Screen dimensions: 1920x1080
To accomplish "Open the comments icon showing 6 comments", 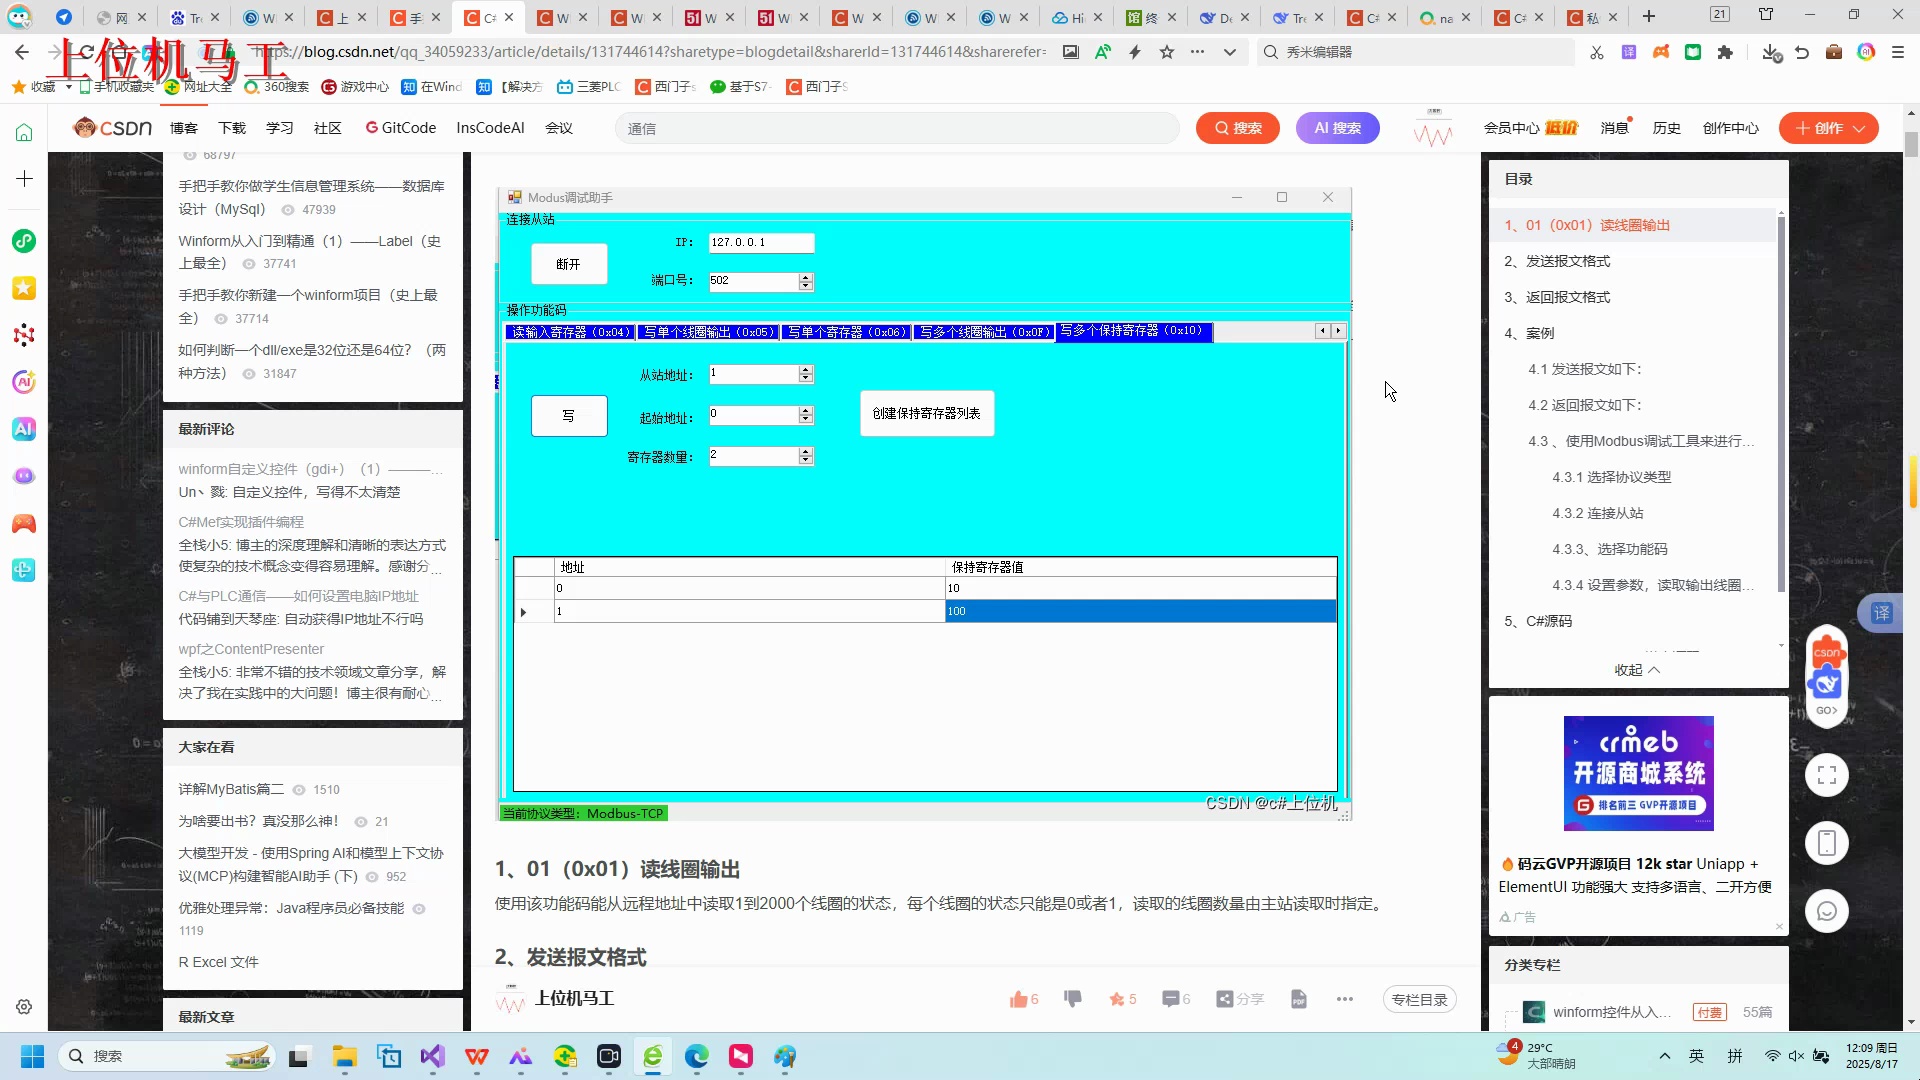I will tap(1171, 999).
